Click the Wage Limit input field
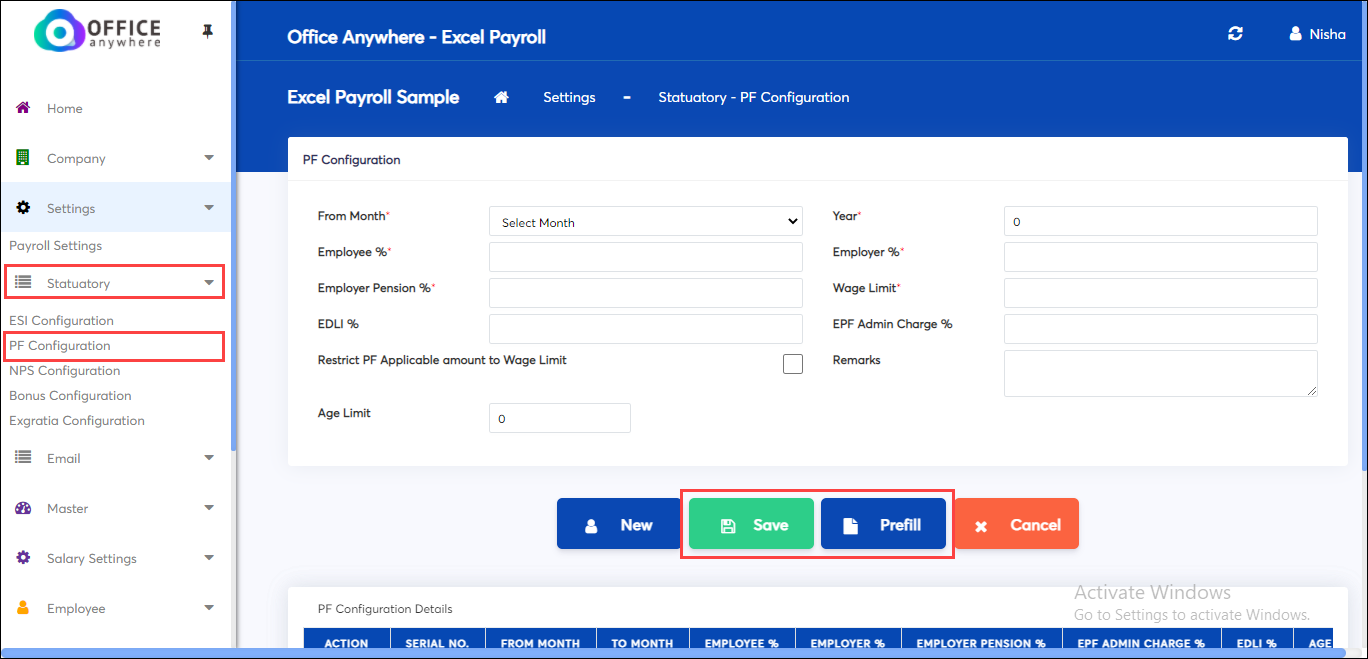The height and width of the screenshot is (659, 1368). pos(1161,293)
